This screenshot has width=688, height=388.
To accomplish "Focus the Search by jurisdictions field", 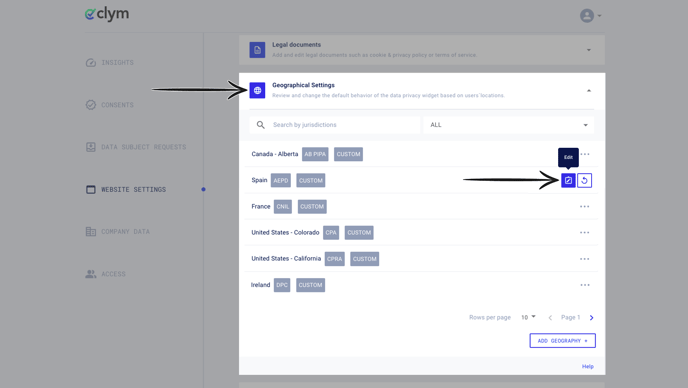I will [x=334, y=125].
